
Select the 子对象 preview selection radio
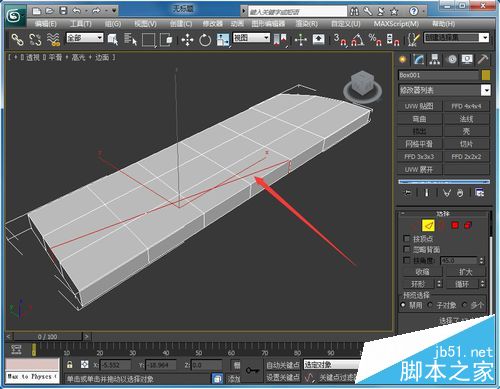coord(430,305)
